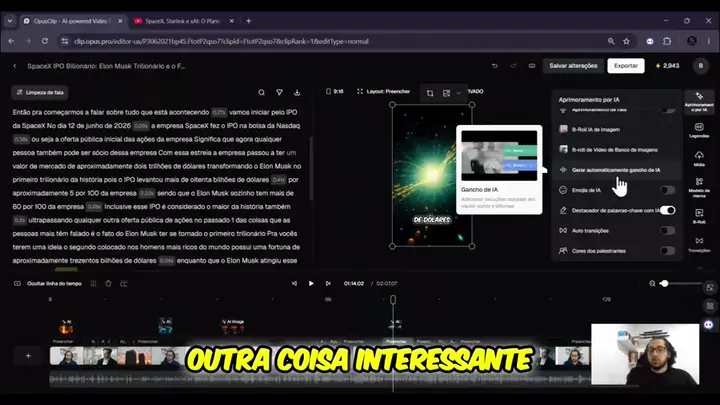The image size is (720, 405).
Task: Click the layout template icon above preview
Action: pos(446,93)
